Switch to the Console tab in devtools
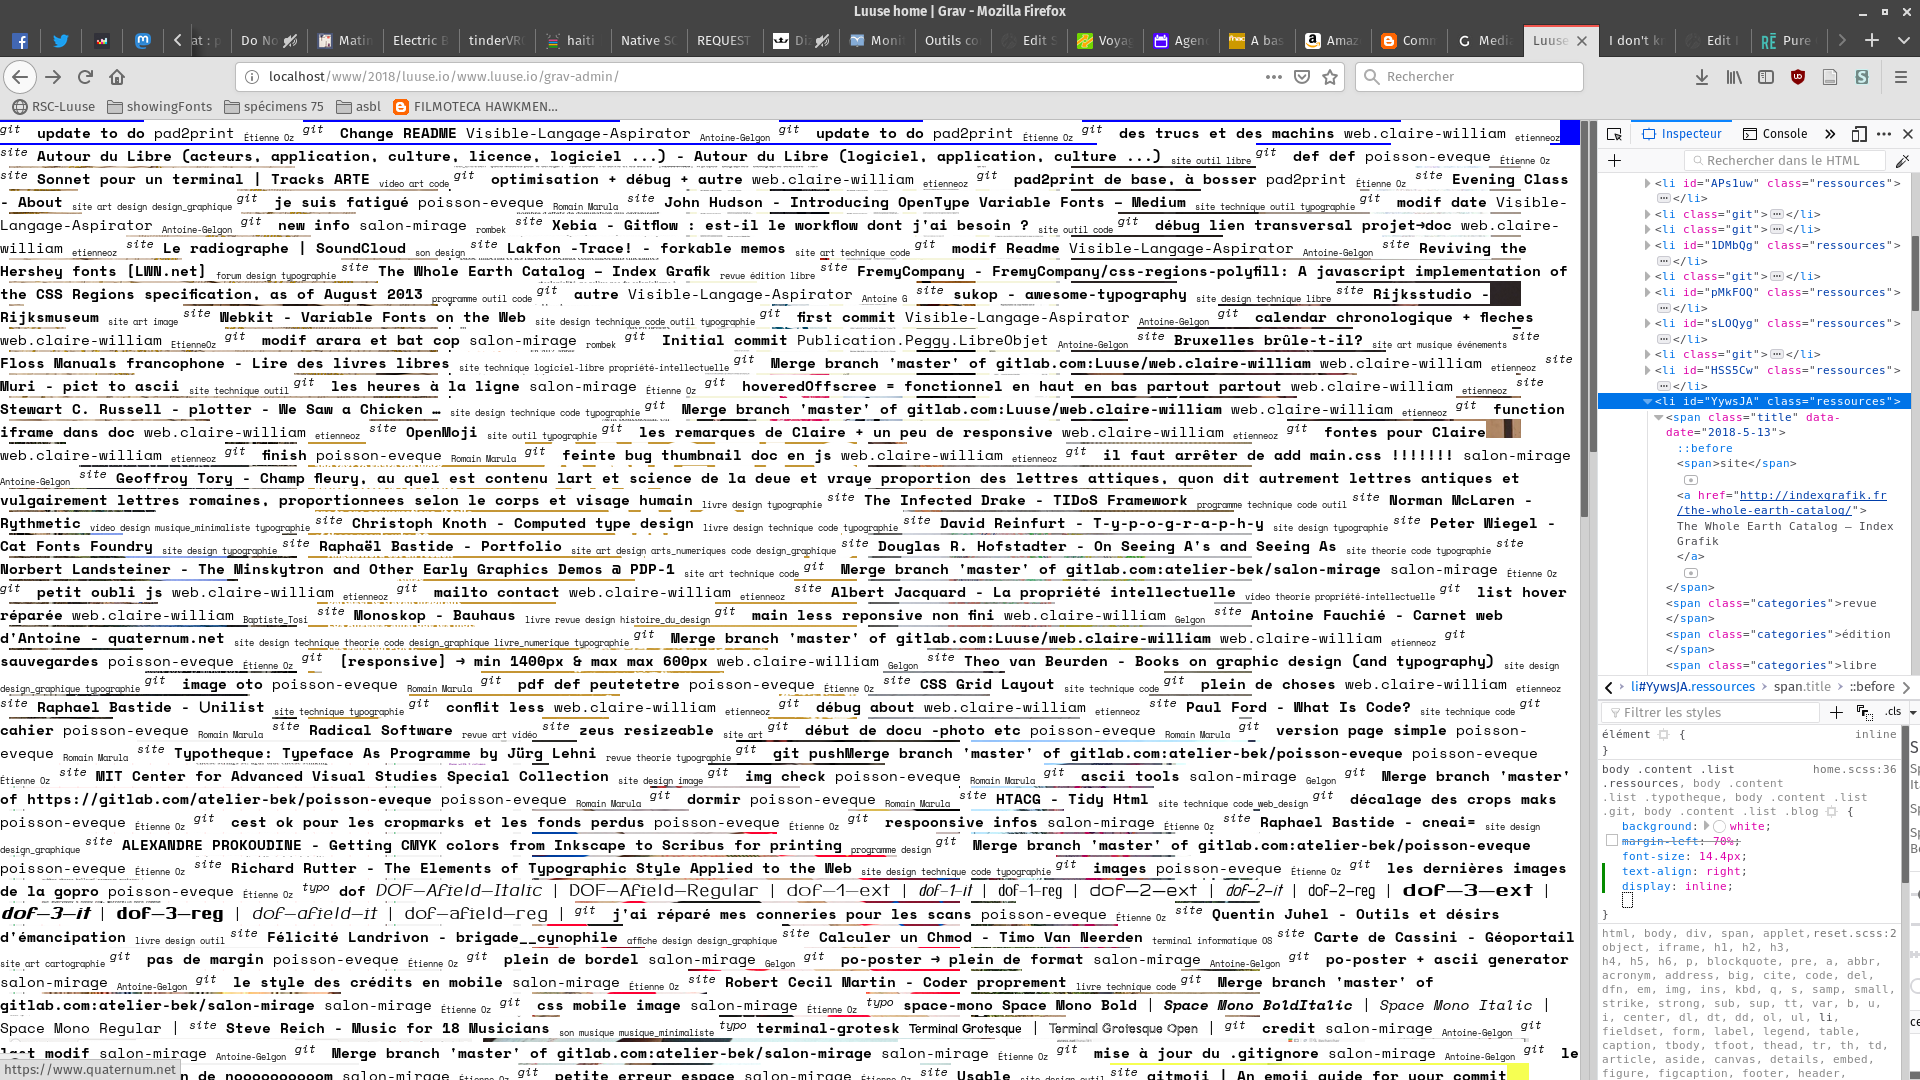The width and height of the screenshot is (1920, 1080). click(1775, 134)
